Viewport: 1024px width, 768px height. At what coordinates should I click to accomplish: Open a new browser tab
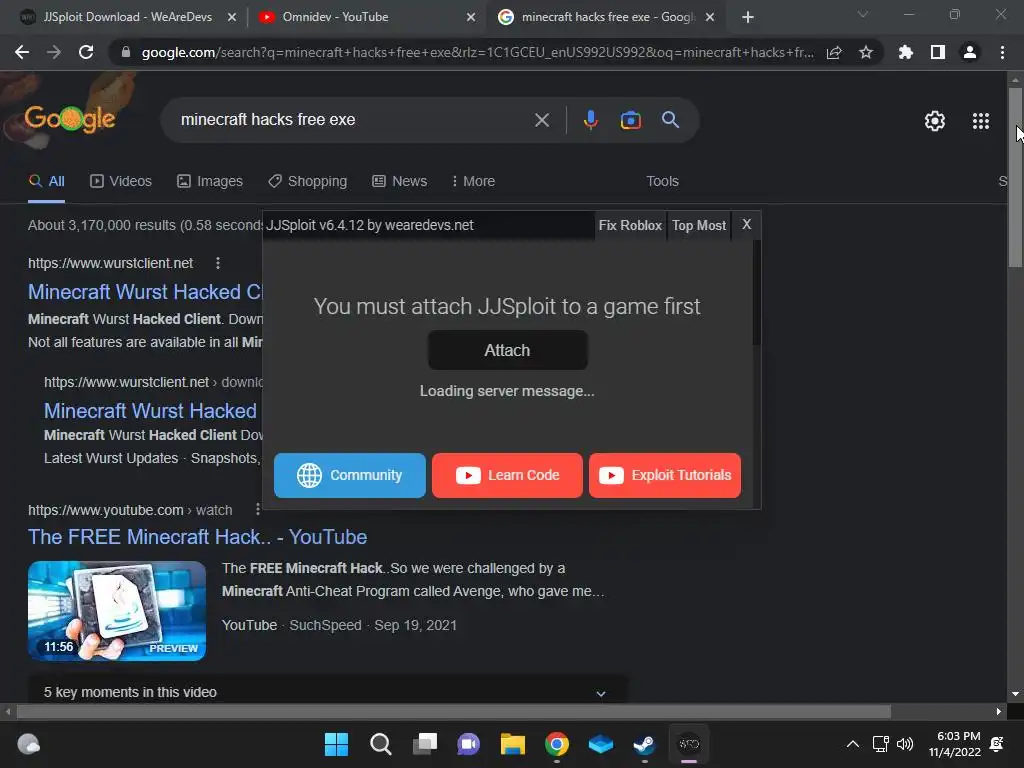(748, 18)
